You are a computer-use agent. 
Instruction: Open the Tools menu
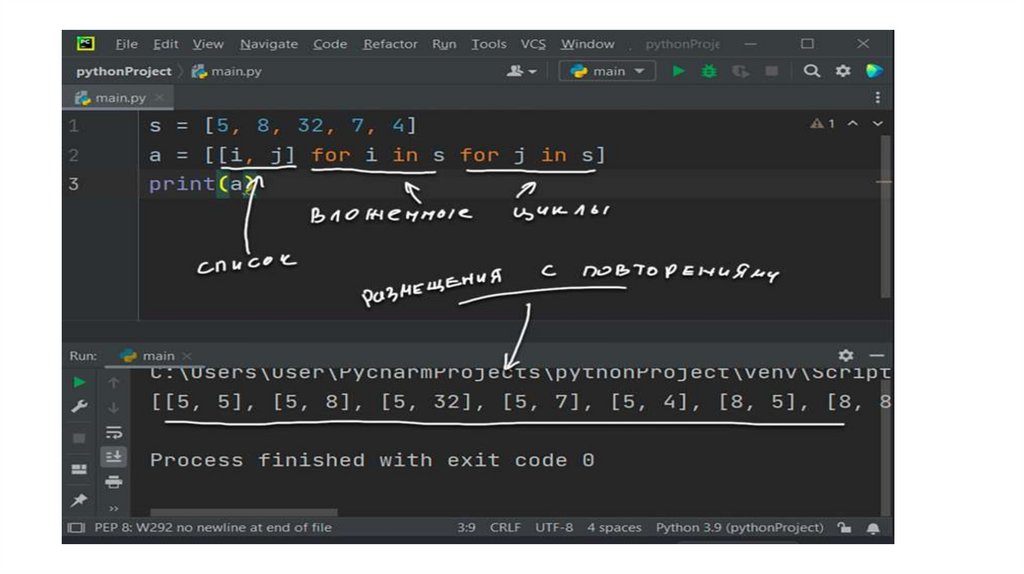tap(489, 44)
